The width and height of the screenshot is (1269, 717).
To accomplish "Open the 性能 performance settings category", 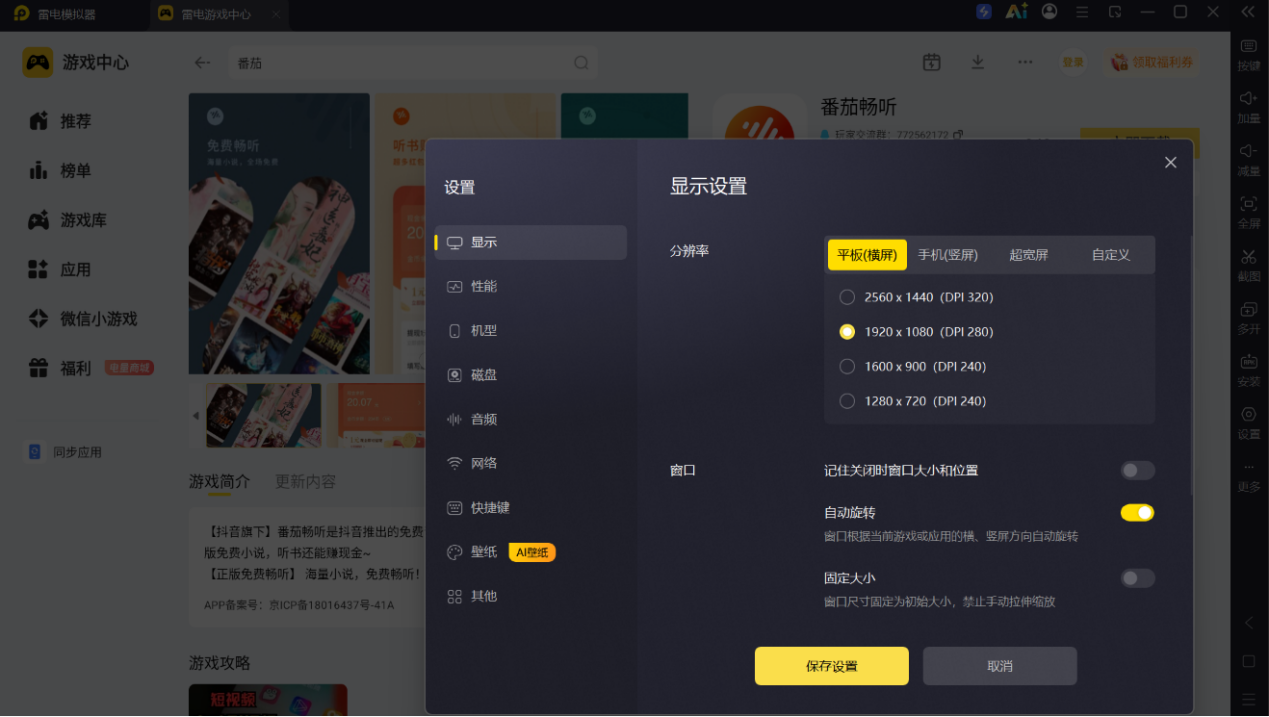I will tap(531, 287).
